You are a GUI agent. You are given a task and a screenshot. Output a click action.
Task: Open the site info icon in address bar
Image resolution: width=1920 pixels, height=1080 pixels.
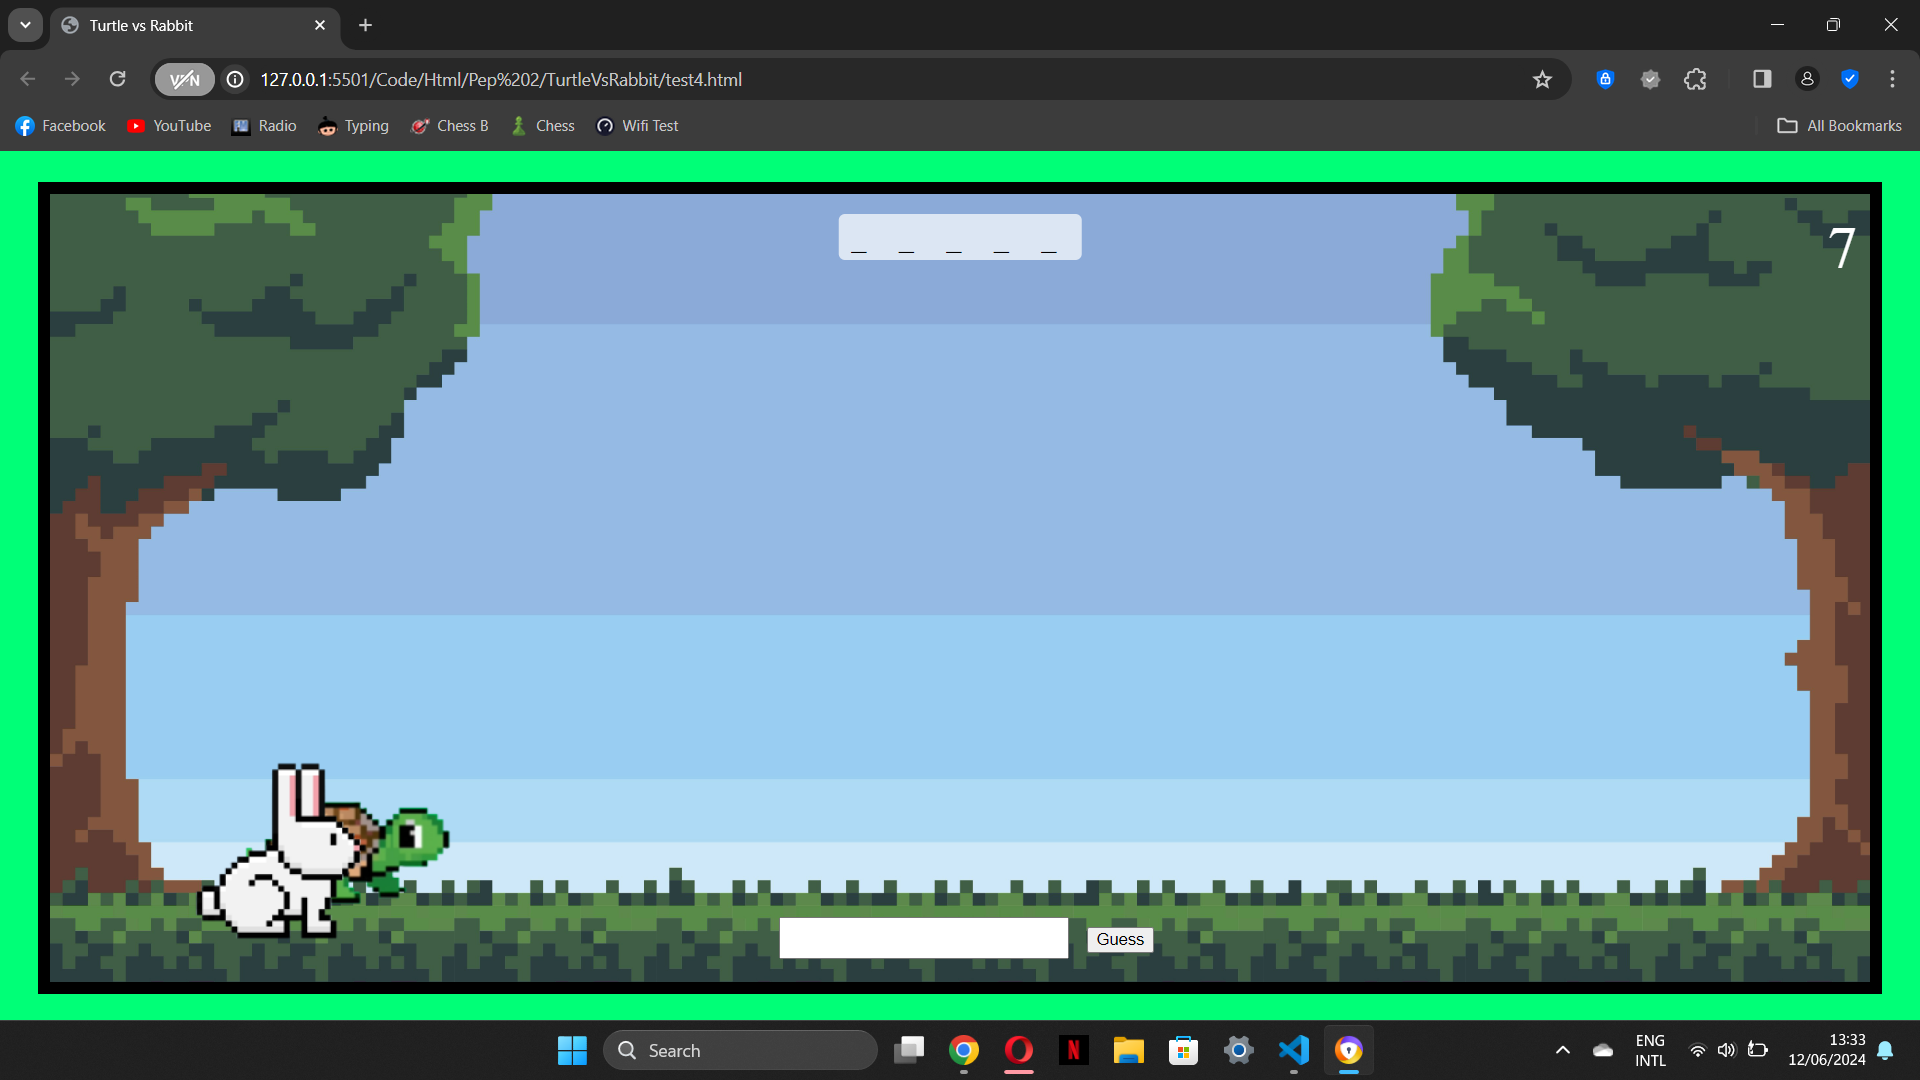pos(234,79)
